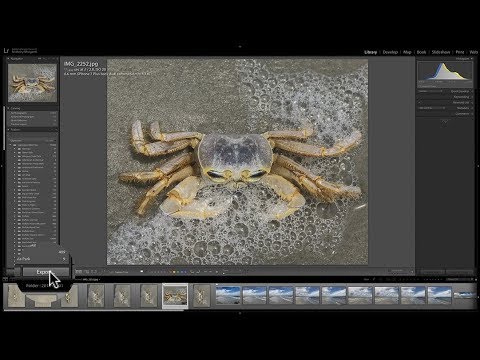The width and height of the screenshot is (480, 360).
Task: Open the Map module
Action: 407,52
